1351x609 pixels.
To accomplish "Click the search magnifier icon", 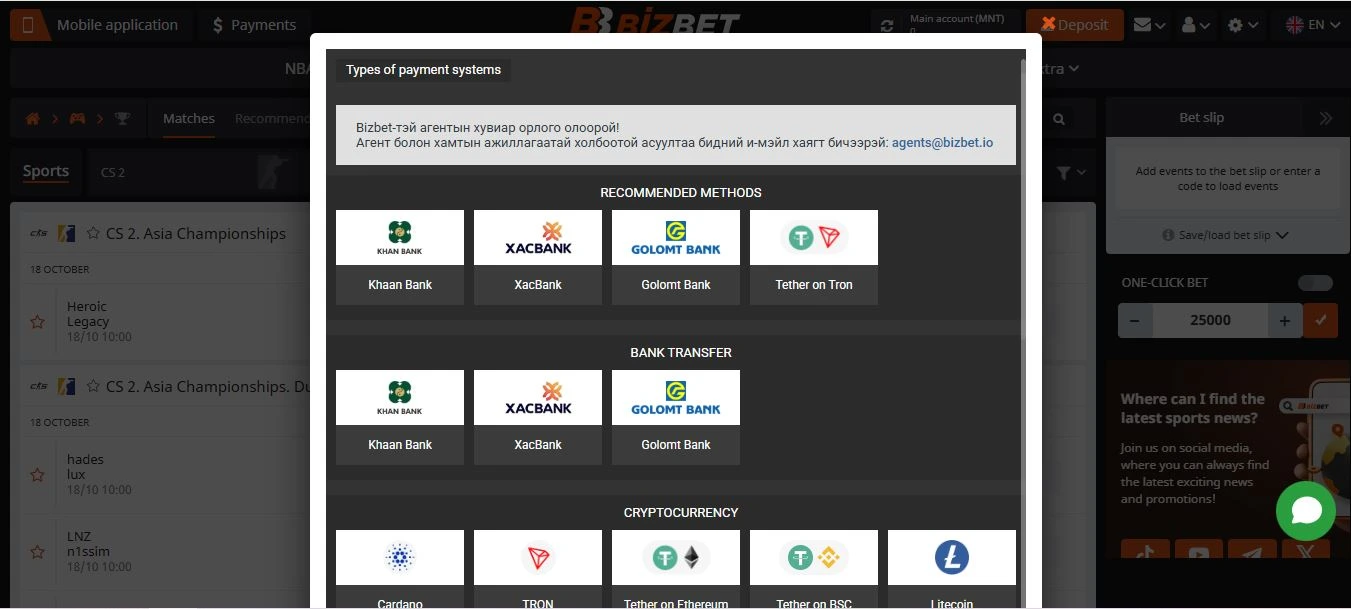I will point(1059,119).
